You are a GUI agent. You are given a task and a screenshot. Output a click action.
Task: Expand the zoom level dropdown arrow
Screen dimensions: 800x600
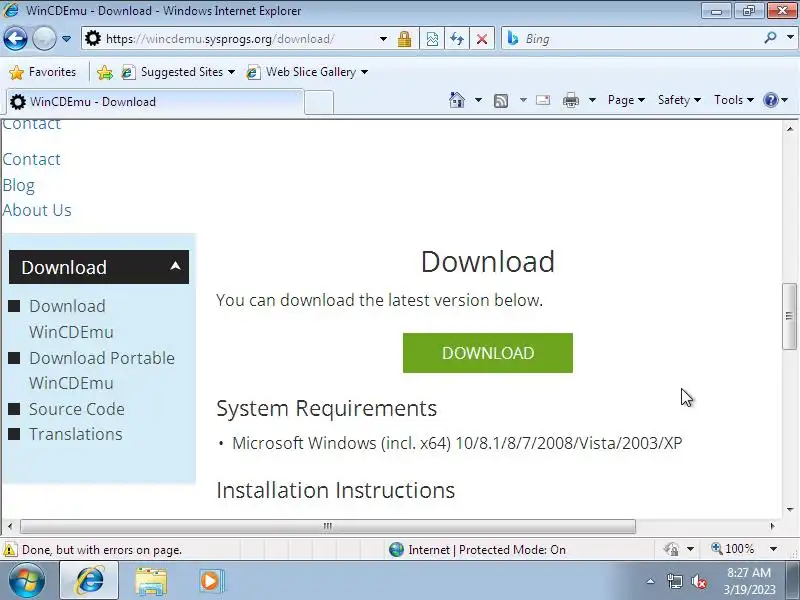tap(773, 549)
